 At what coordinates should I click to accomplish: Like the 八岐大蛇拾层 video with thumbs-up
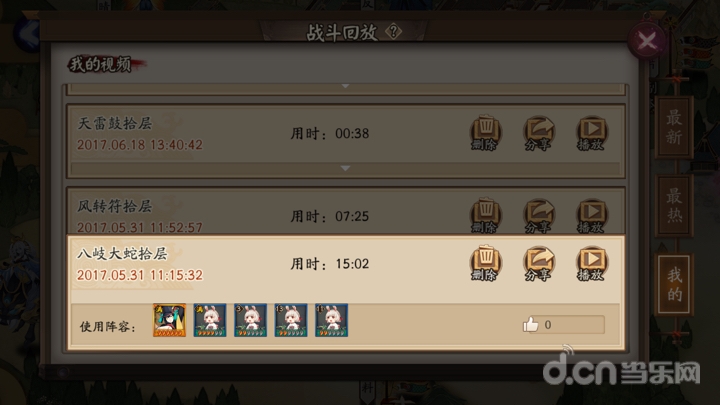click(531, 324)
